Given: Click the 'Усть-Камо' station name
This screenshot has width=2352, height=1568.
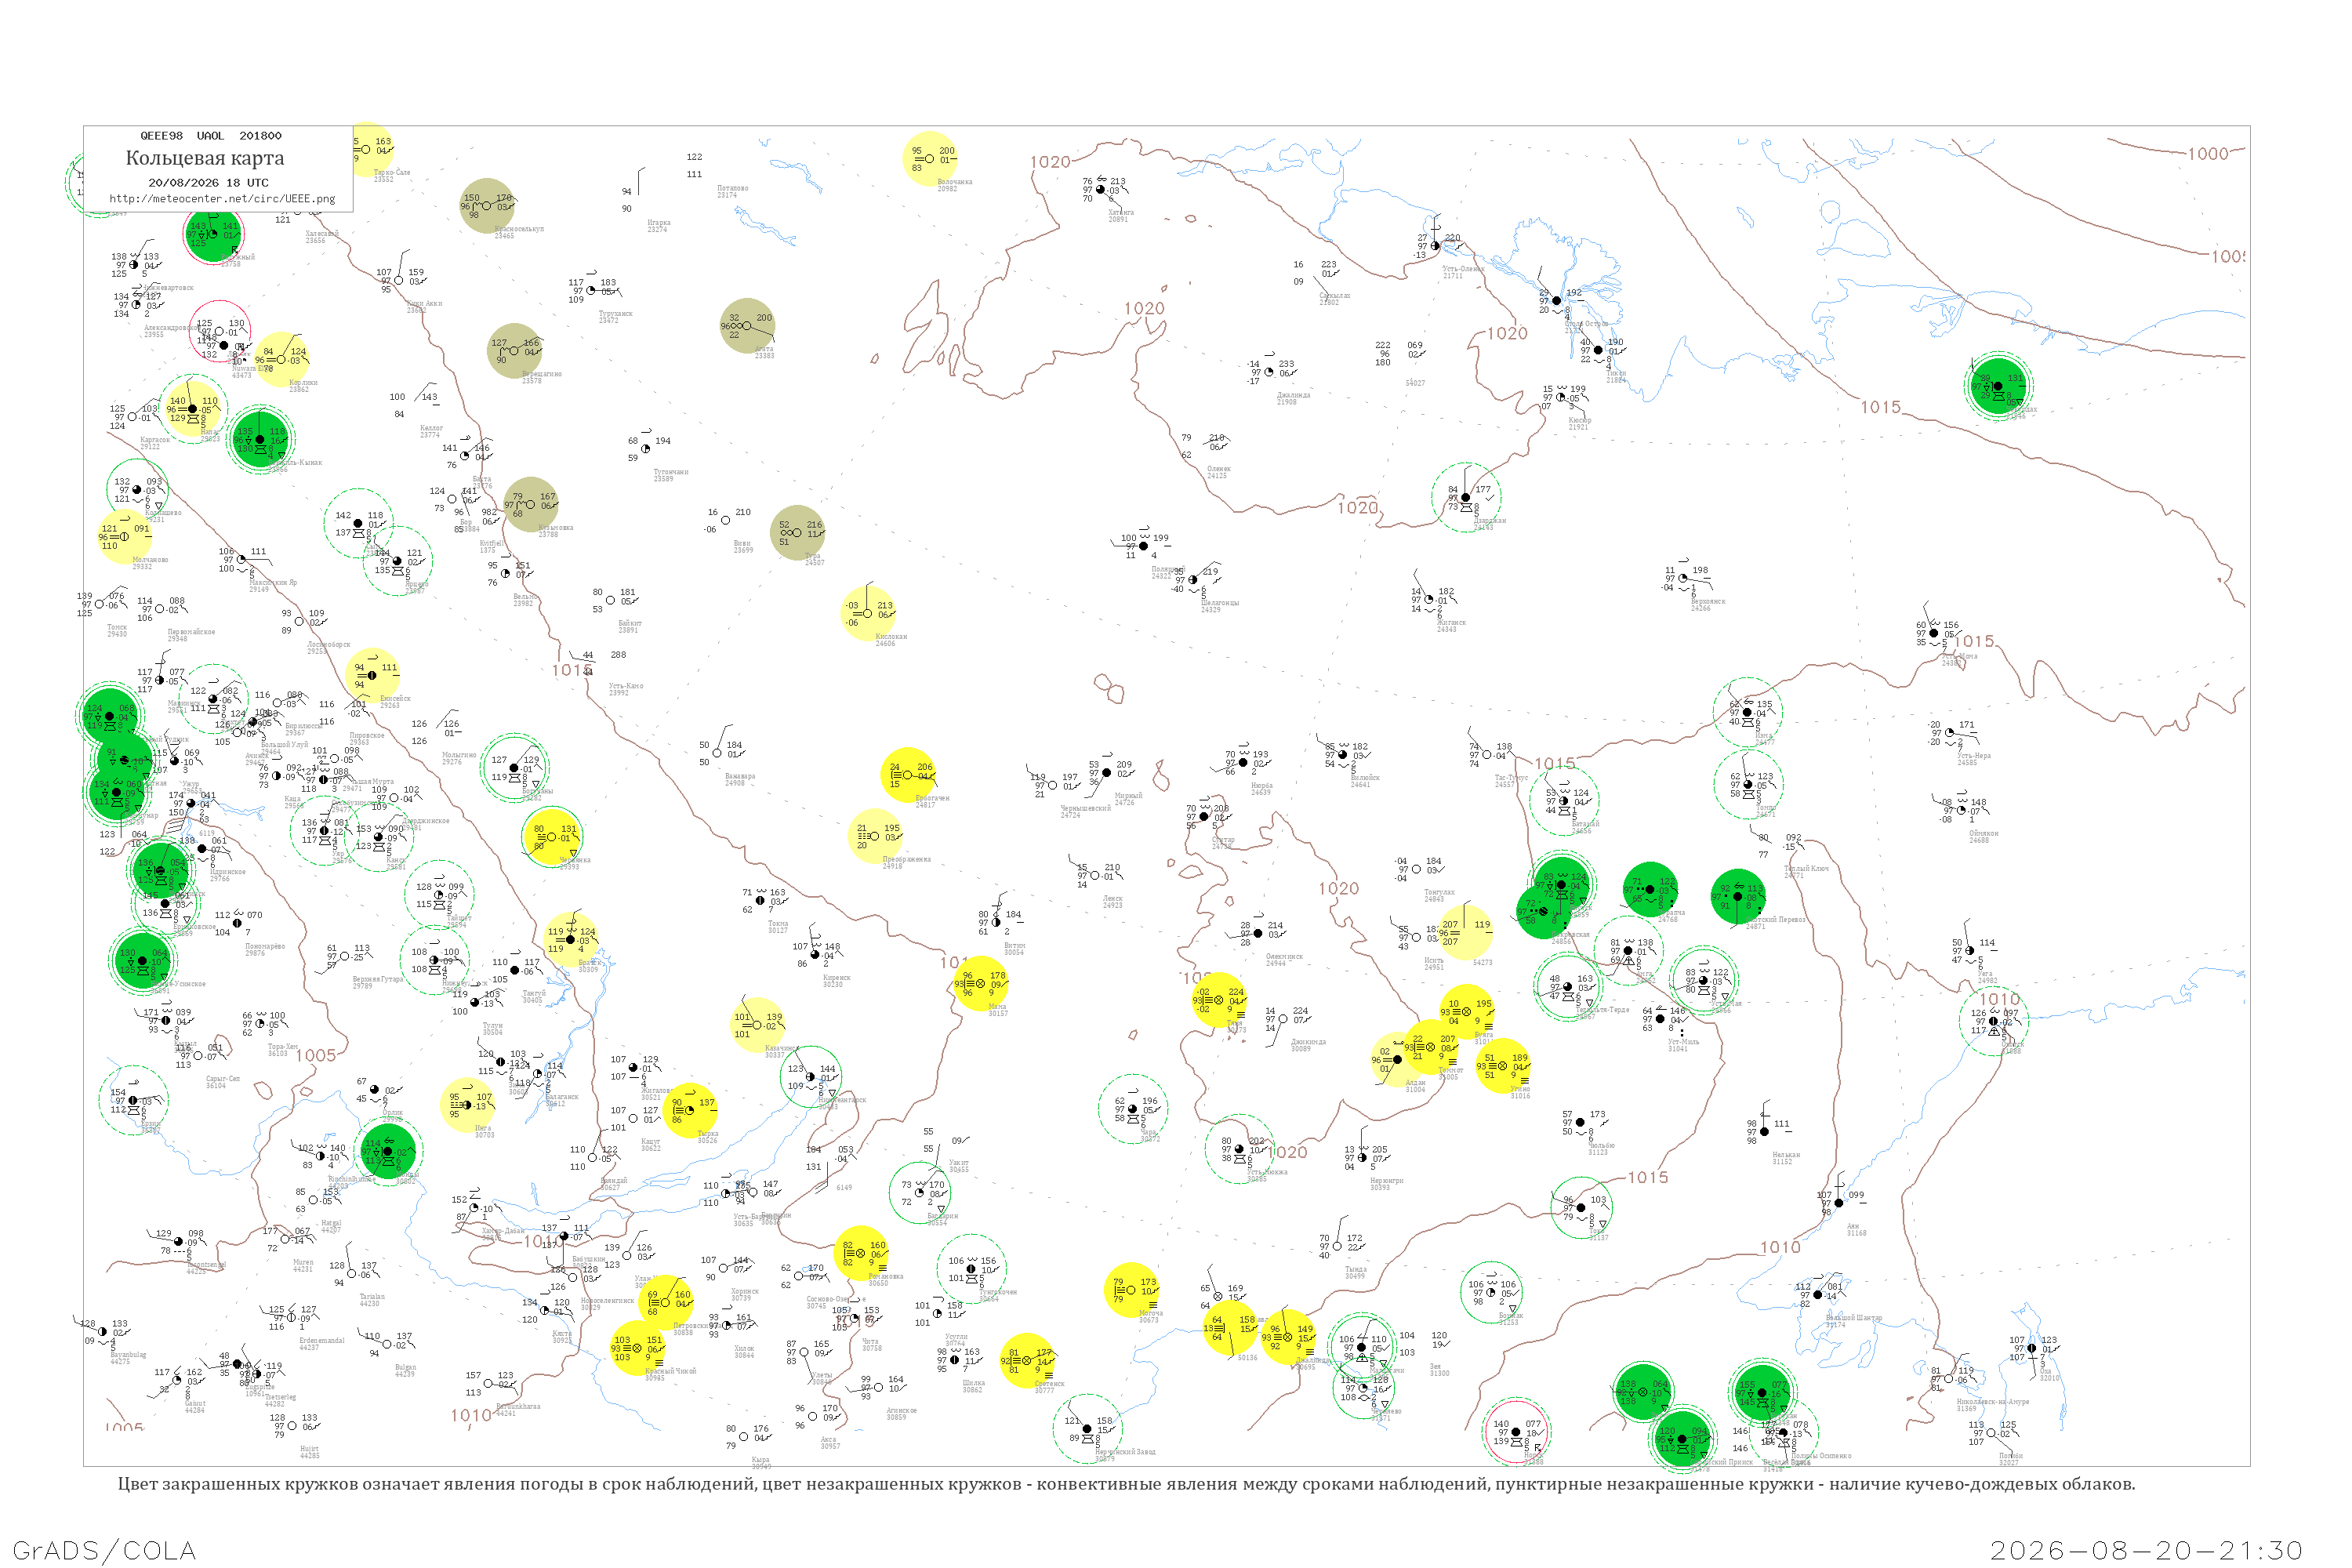Looking at the screenshot, I should [626, 686].
